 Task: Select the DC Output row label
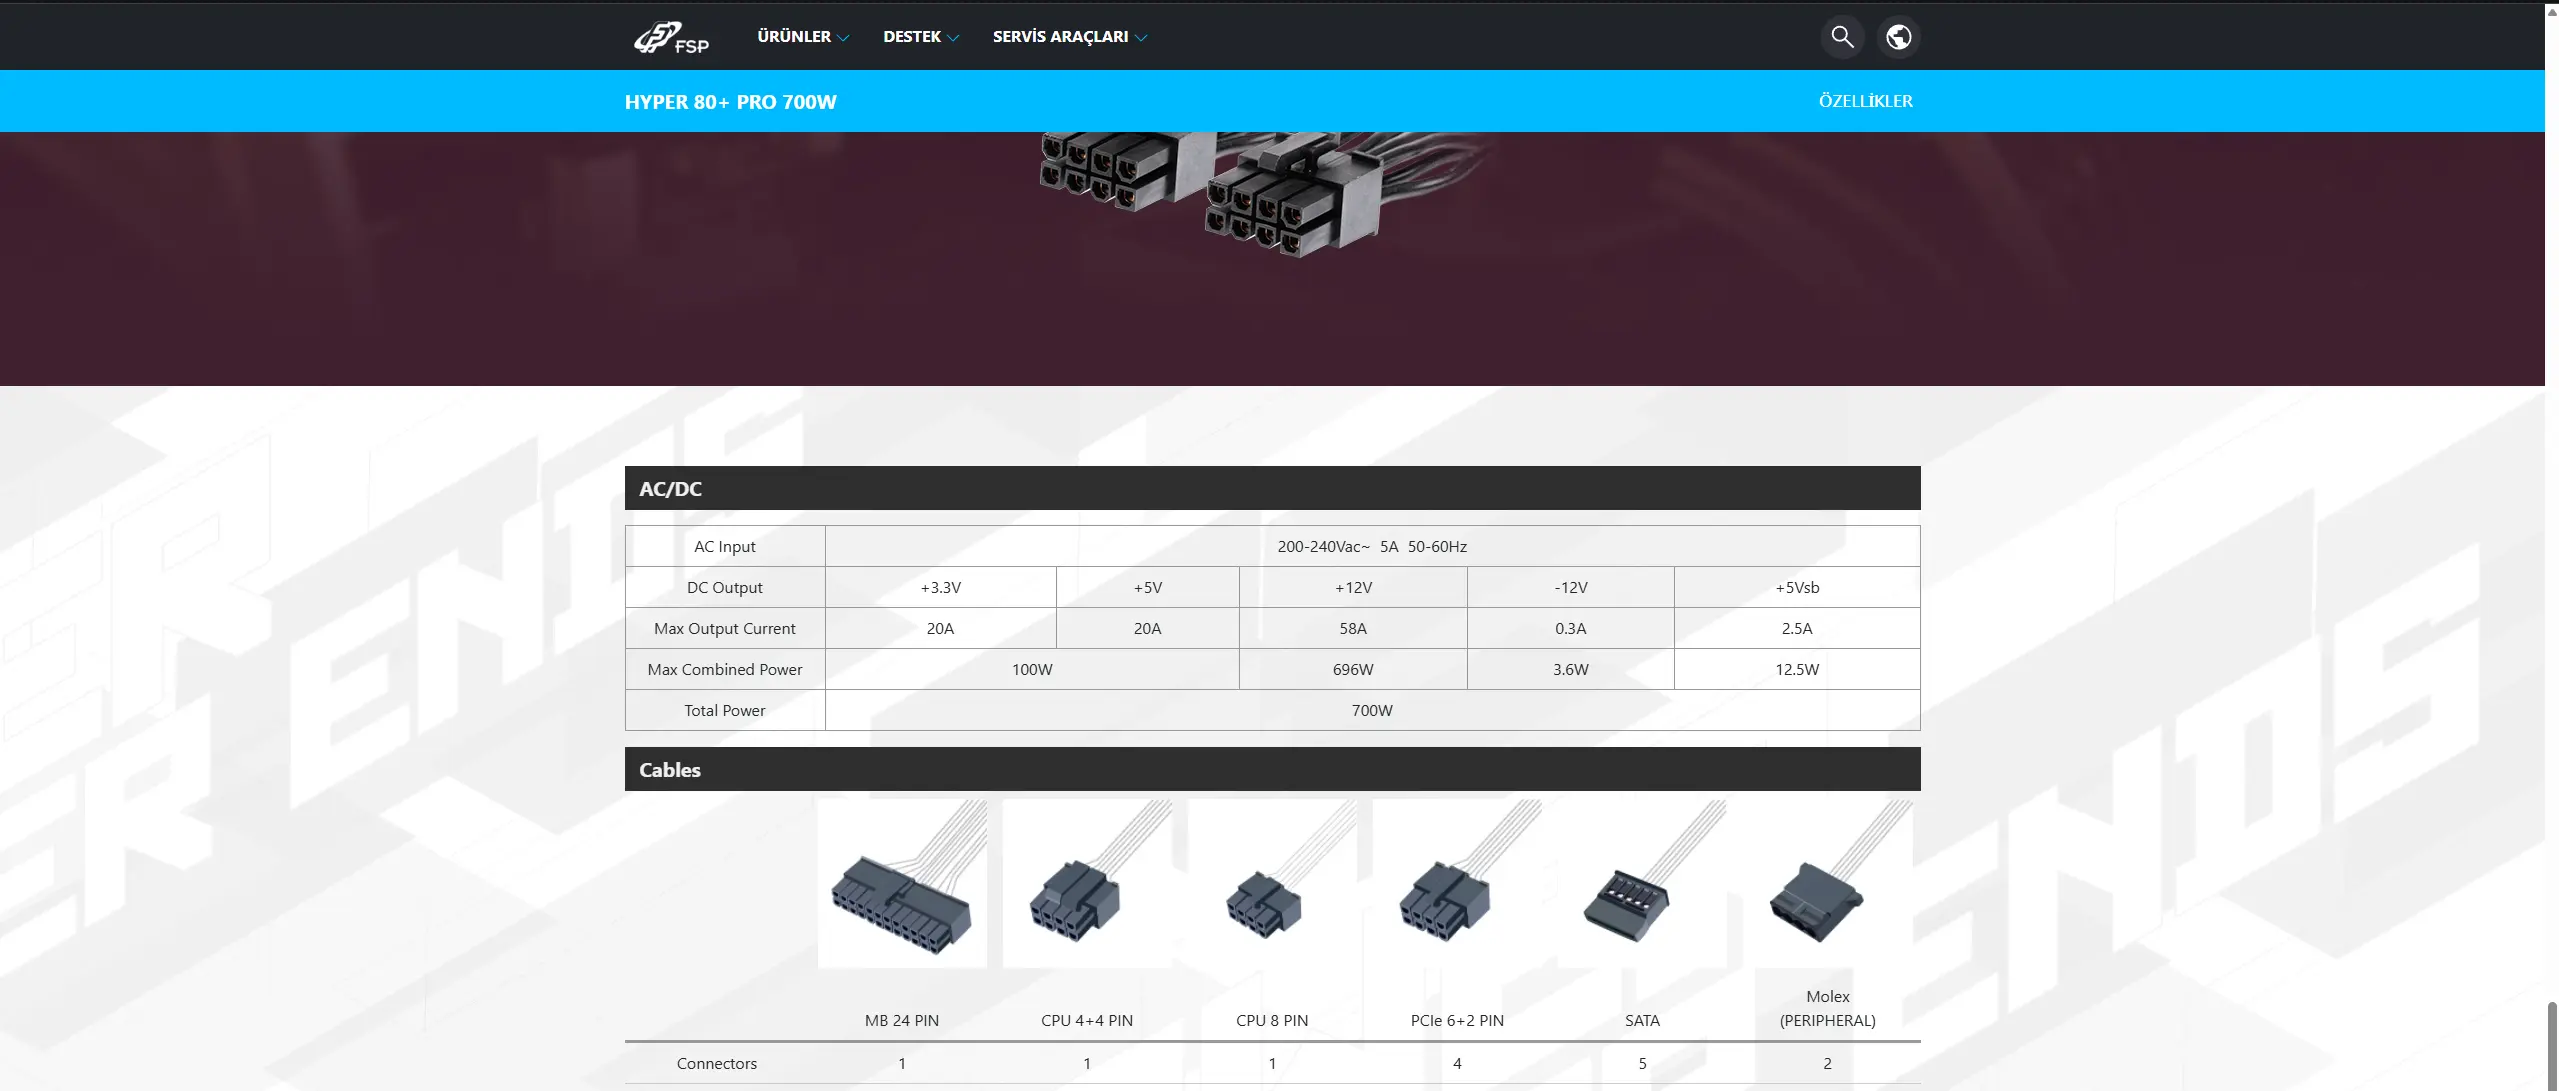(725, 587)
